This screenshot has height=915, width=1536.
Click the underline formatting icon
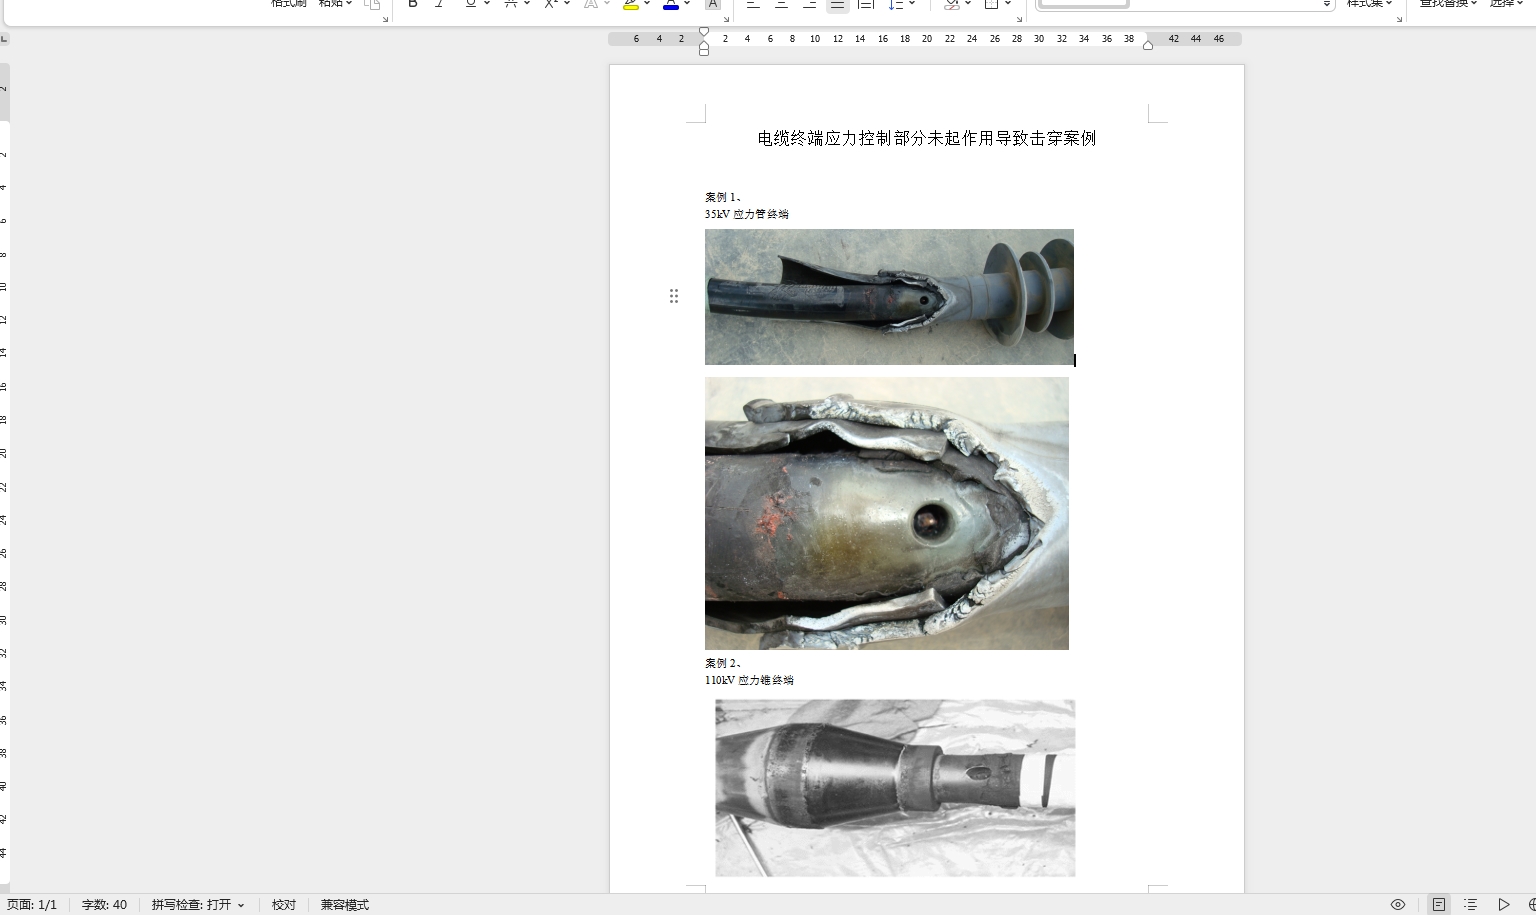(470, 4)
